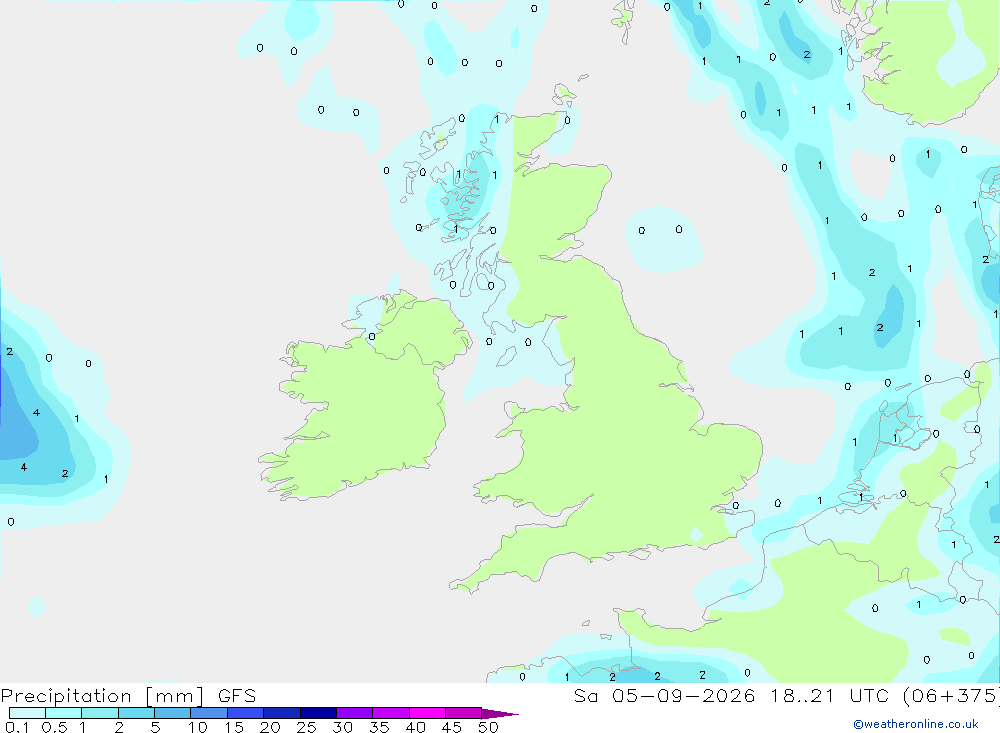The height and width of the screenshot is (733, 1000).
Task: Pick the 45–50 mm legend color swatch
Action: pyautogui.click(x=463, y=713)
